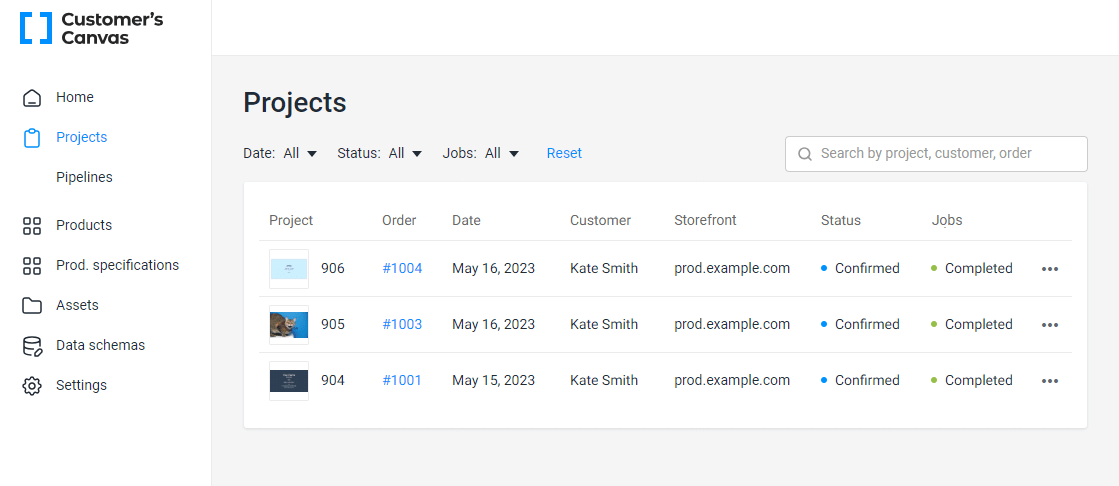Click the May 15, 2023 date
Screen dimensions: 1119x486
[494, 380]
